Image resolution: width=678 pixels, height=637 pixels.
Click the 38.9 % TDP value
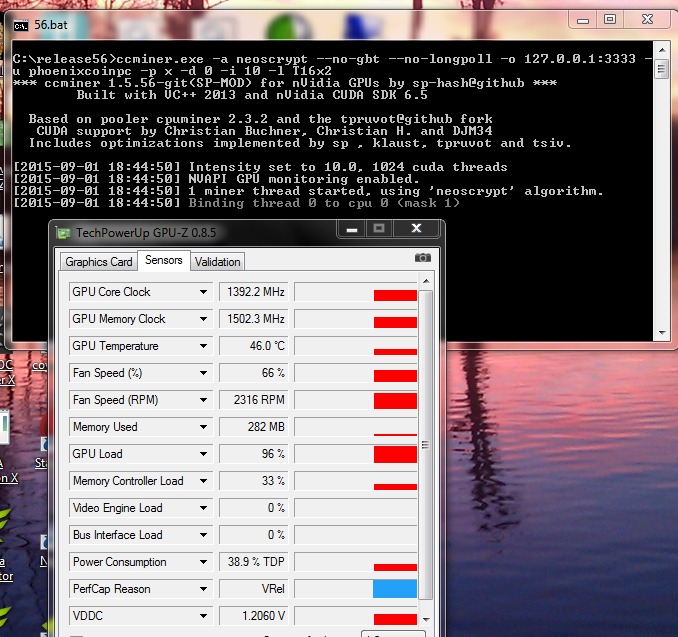(x=254, y=562)
